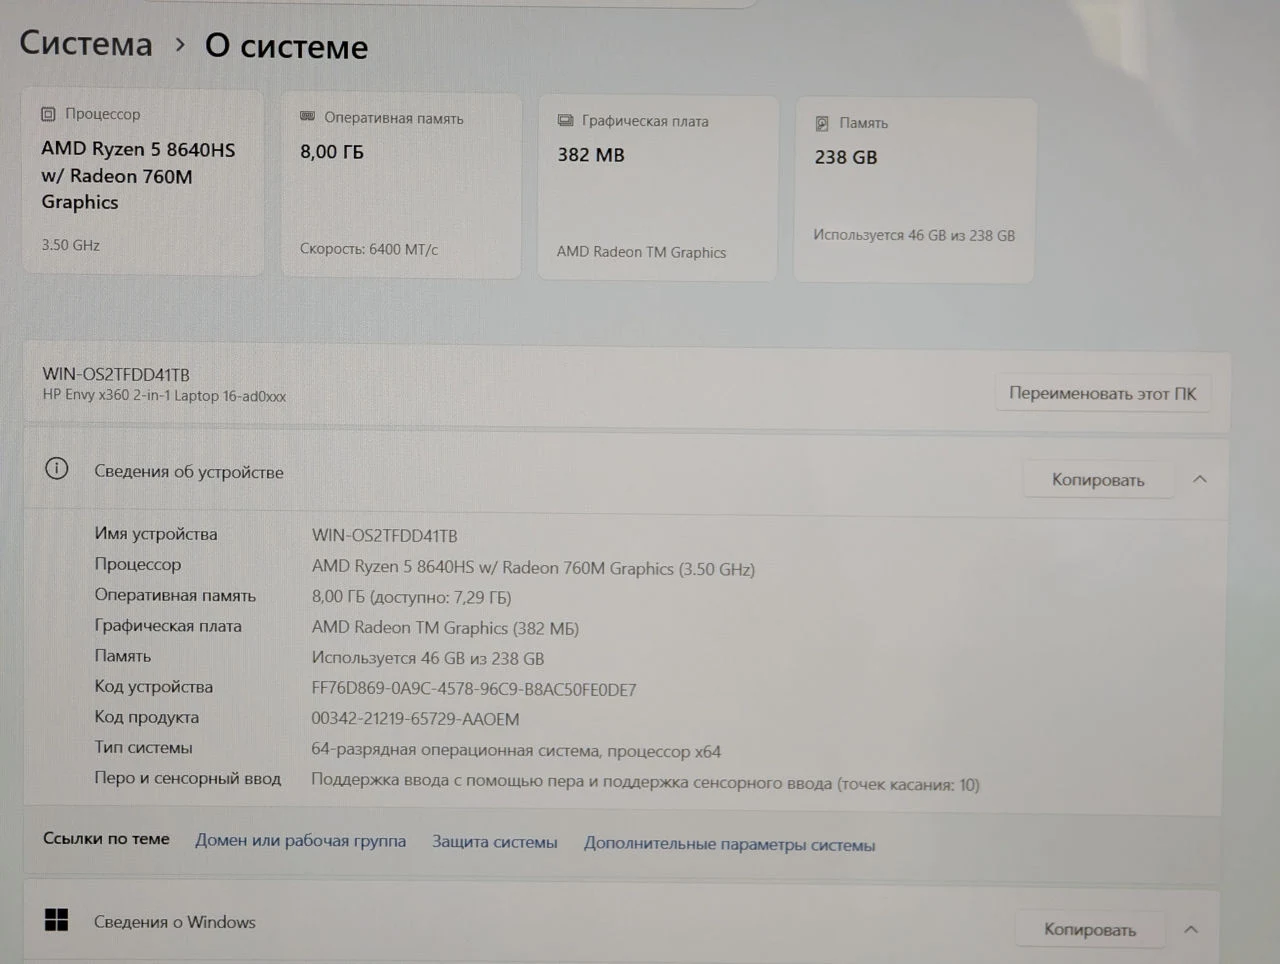Collapse the Сведения об устройстве section chevron
This screenshot has width=1280, height=964.
tap(1200, 479)
